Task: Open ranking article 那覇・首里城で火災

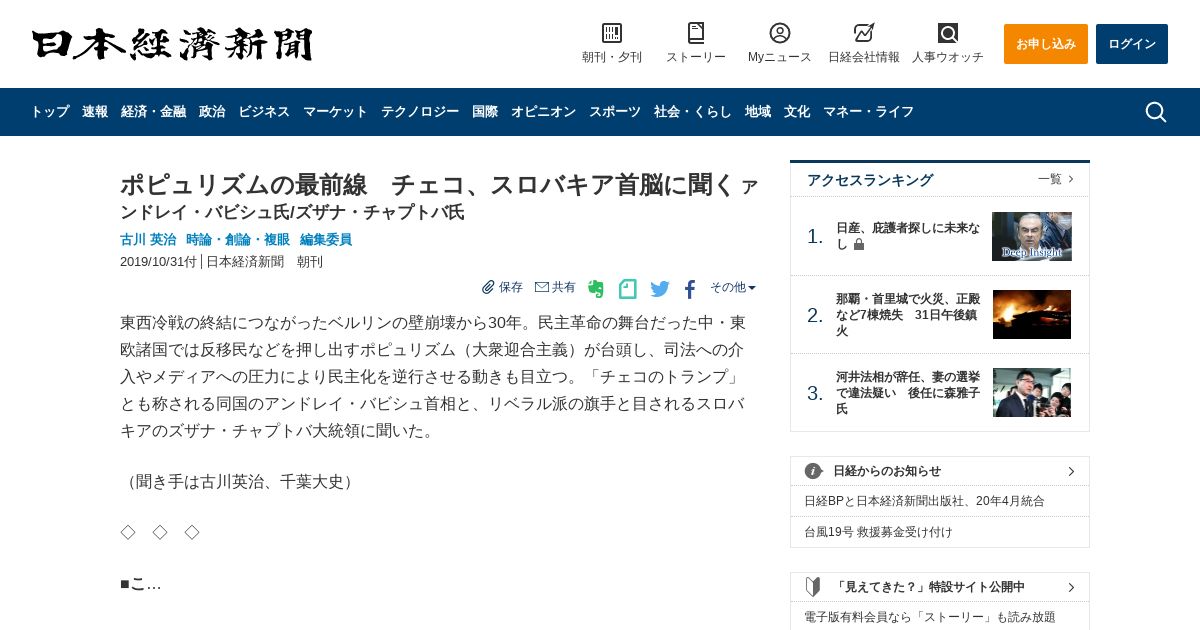Action: click(x=908, y=315)
